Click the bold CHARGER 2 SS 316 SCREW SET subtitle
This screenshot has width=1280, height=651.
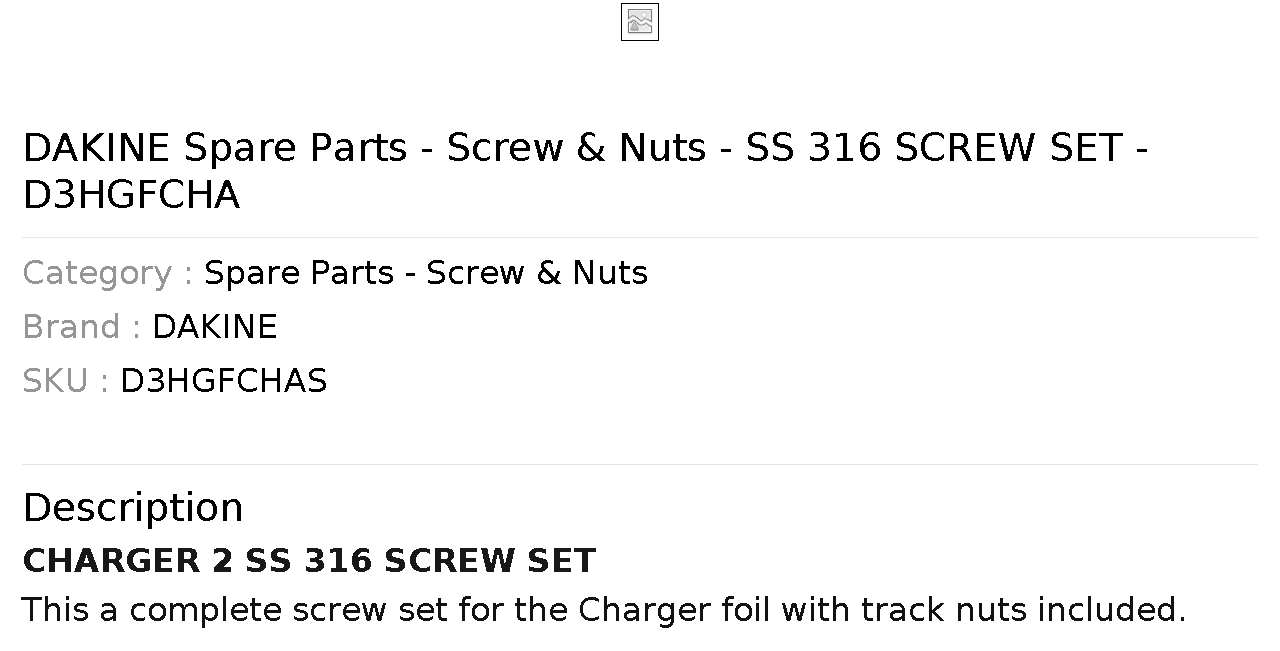(x=309, y=561)
